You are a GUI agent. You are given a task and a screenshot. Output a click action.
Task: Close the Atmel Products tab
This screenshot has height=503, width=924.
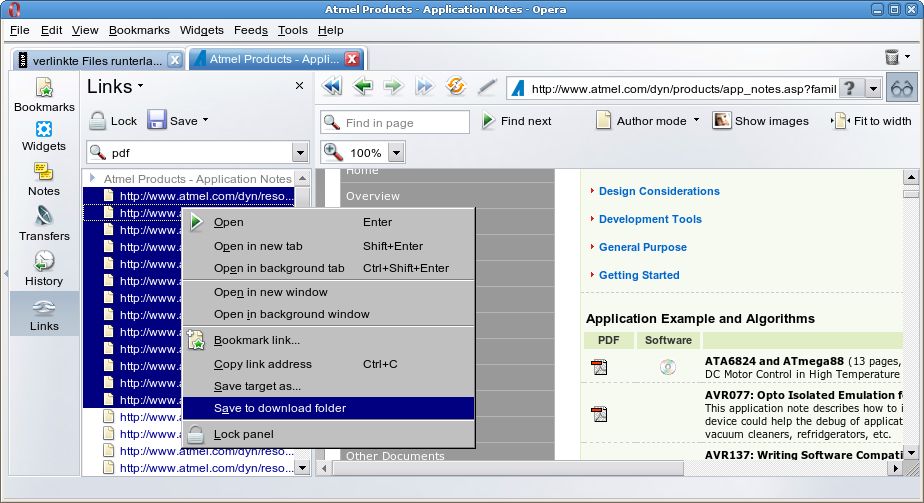(352, 59)
